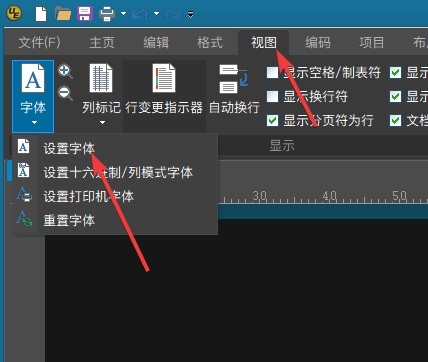Toggle 自动换行 word wrap icon

coord(233,79)
